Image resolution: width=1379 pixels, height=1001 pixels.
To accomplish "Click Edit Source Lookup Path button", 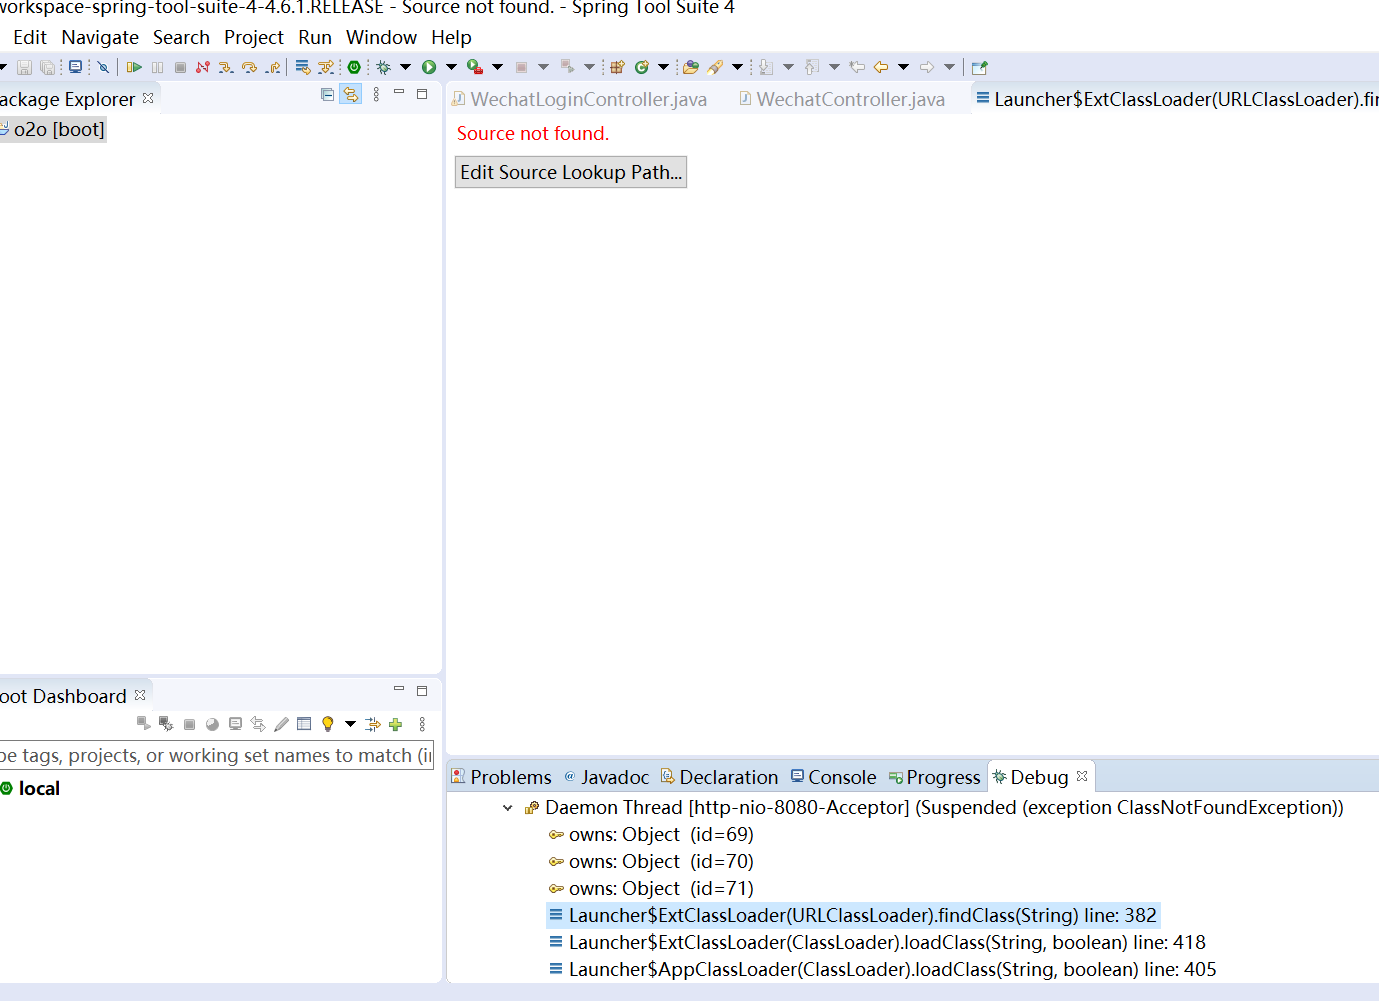I will pos(571,172).
